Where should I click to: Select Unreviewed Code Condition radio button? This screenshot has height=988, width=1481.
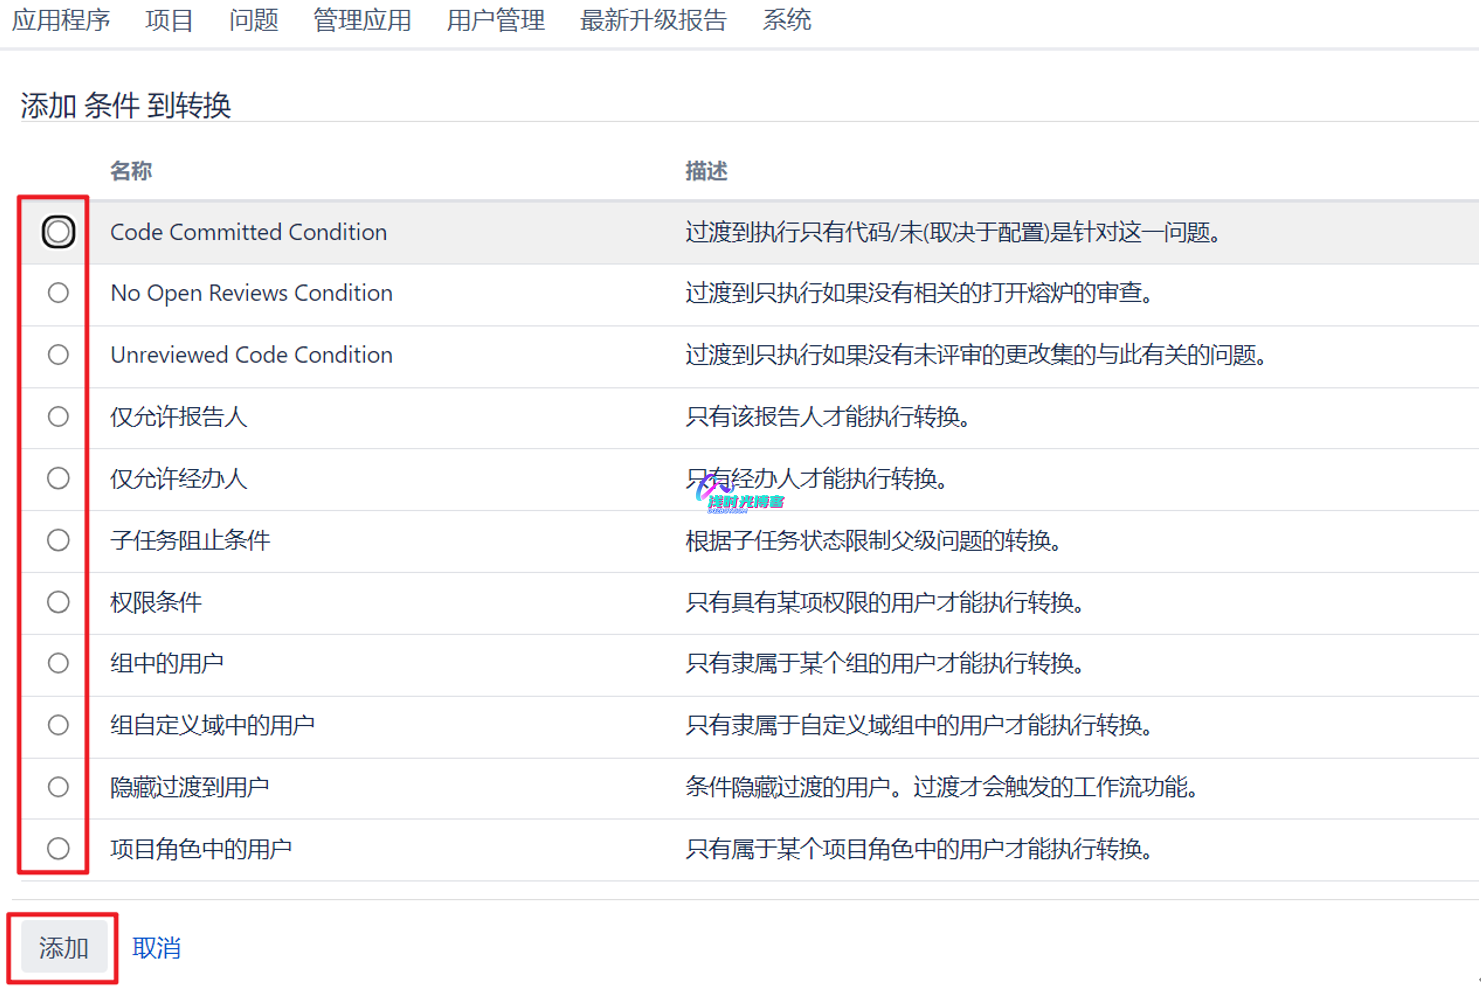[58, 355]
